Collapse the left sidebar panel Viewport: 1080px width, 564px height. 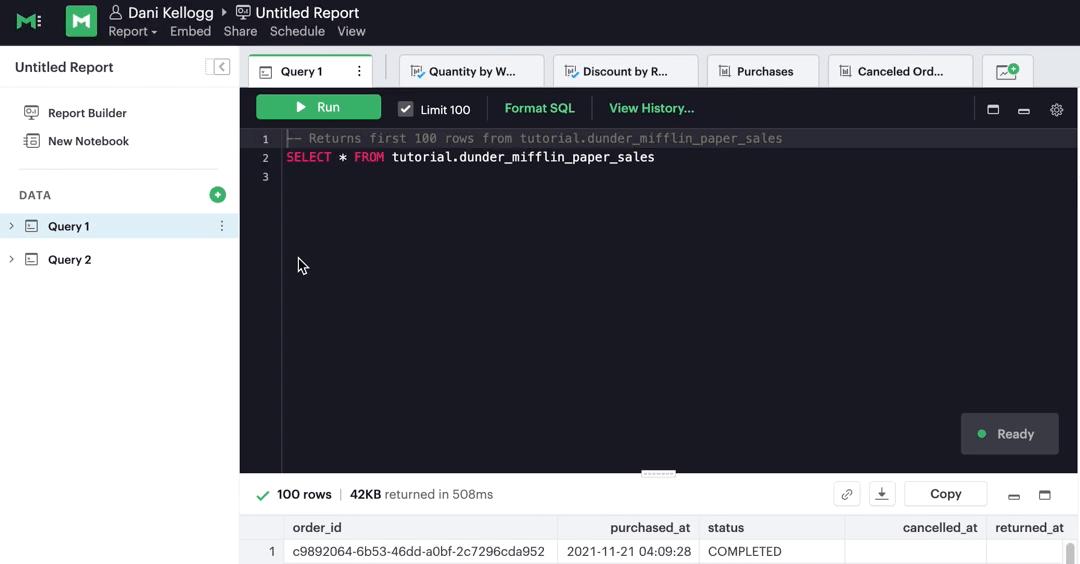click(x=218, y=67)
